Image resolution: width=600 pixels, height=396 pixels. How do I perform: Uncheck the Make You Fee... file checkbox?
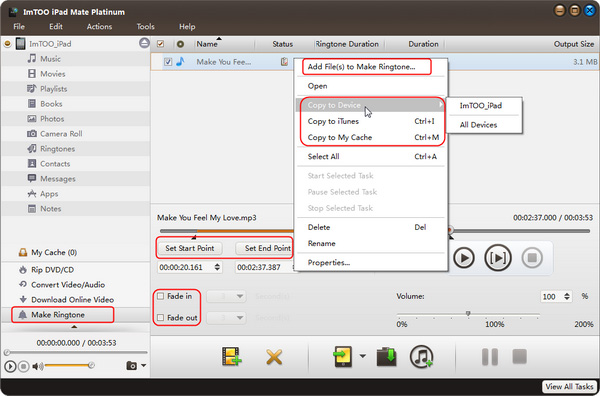click(168, 62)
